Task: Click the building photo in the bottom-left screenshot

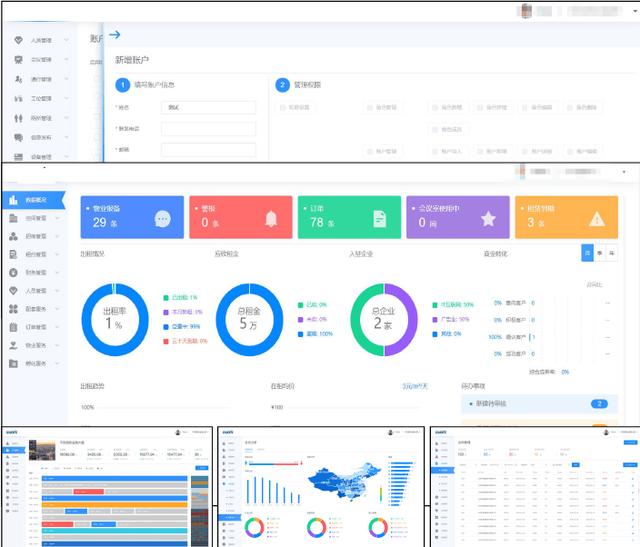Action: pyautogui.click(x=42, y=450)
